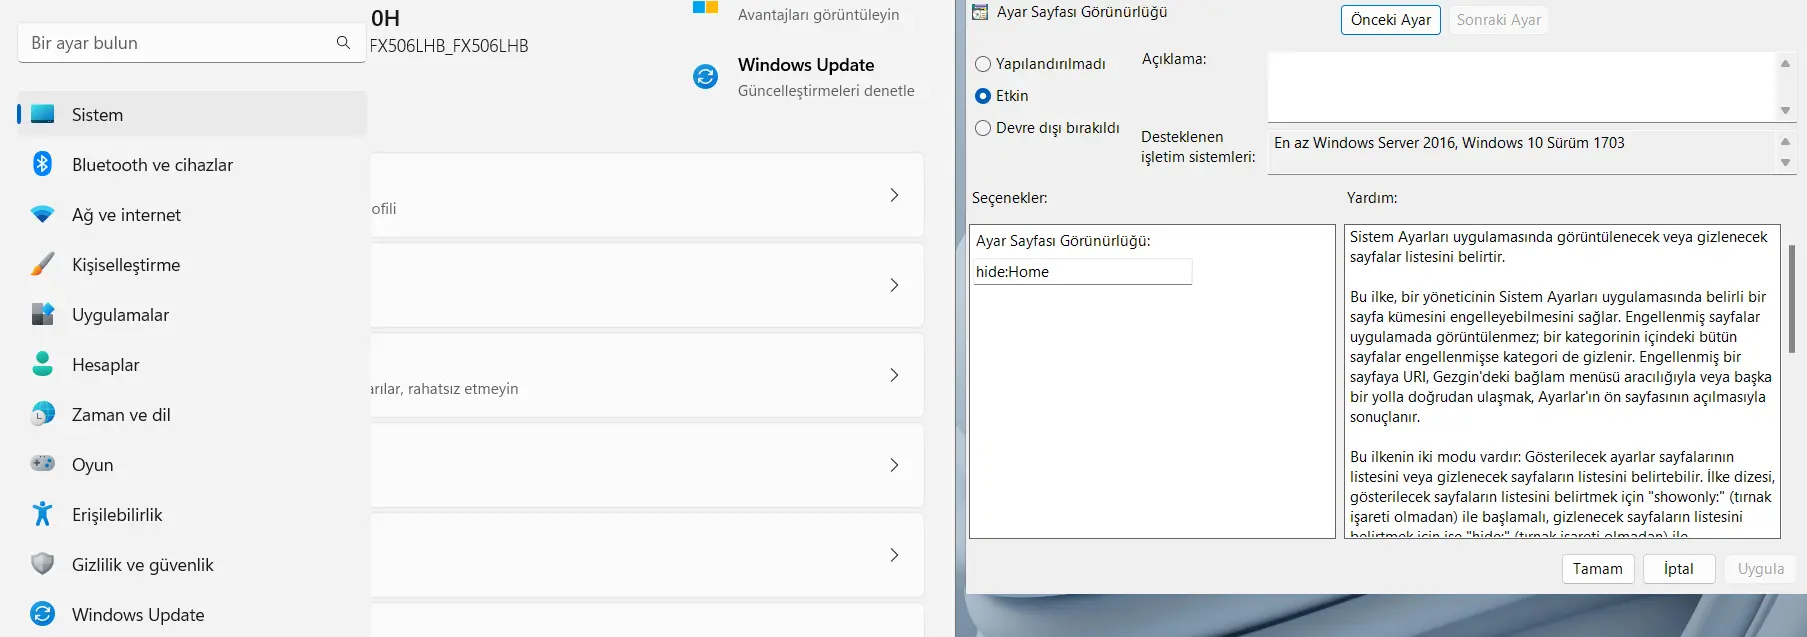The image size is (1807, 637).
Task: Open Gizlilik ve güvenlik settings
Action: [192, 564]
